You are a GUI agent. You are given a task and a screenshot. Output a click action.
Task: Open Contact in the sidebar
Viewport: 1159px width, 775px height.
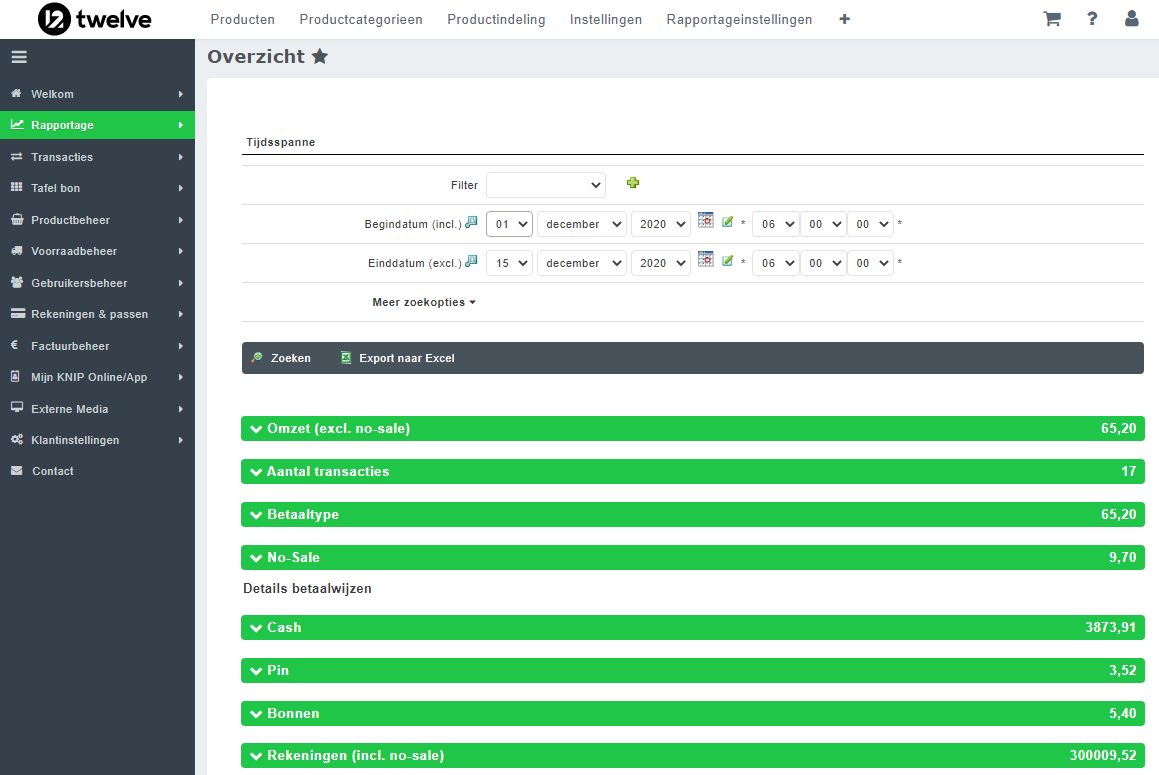click(52, 471)
